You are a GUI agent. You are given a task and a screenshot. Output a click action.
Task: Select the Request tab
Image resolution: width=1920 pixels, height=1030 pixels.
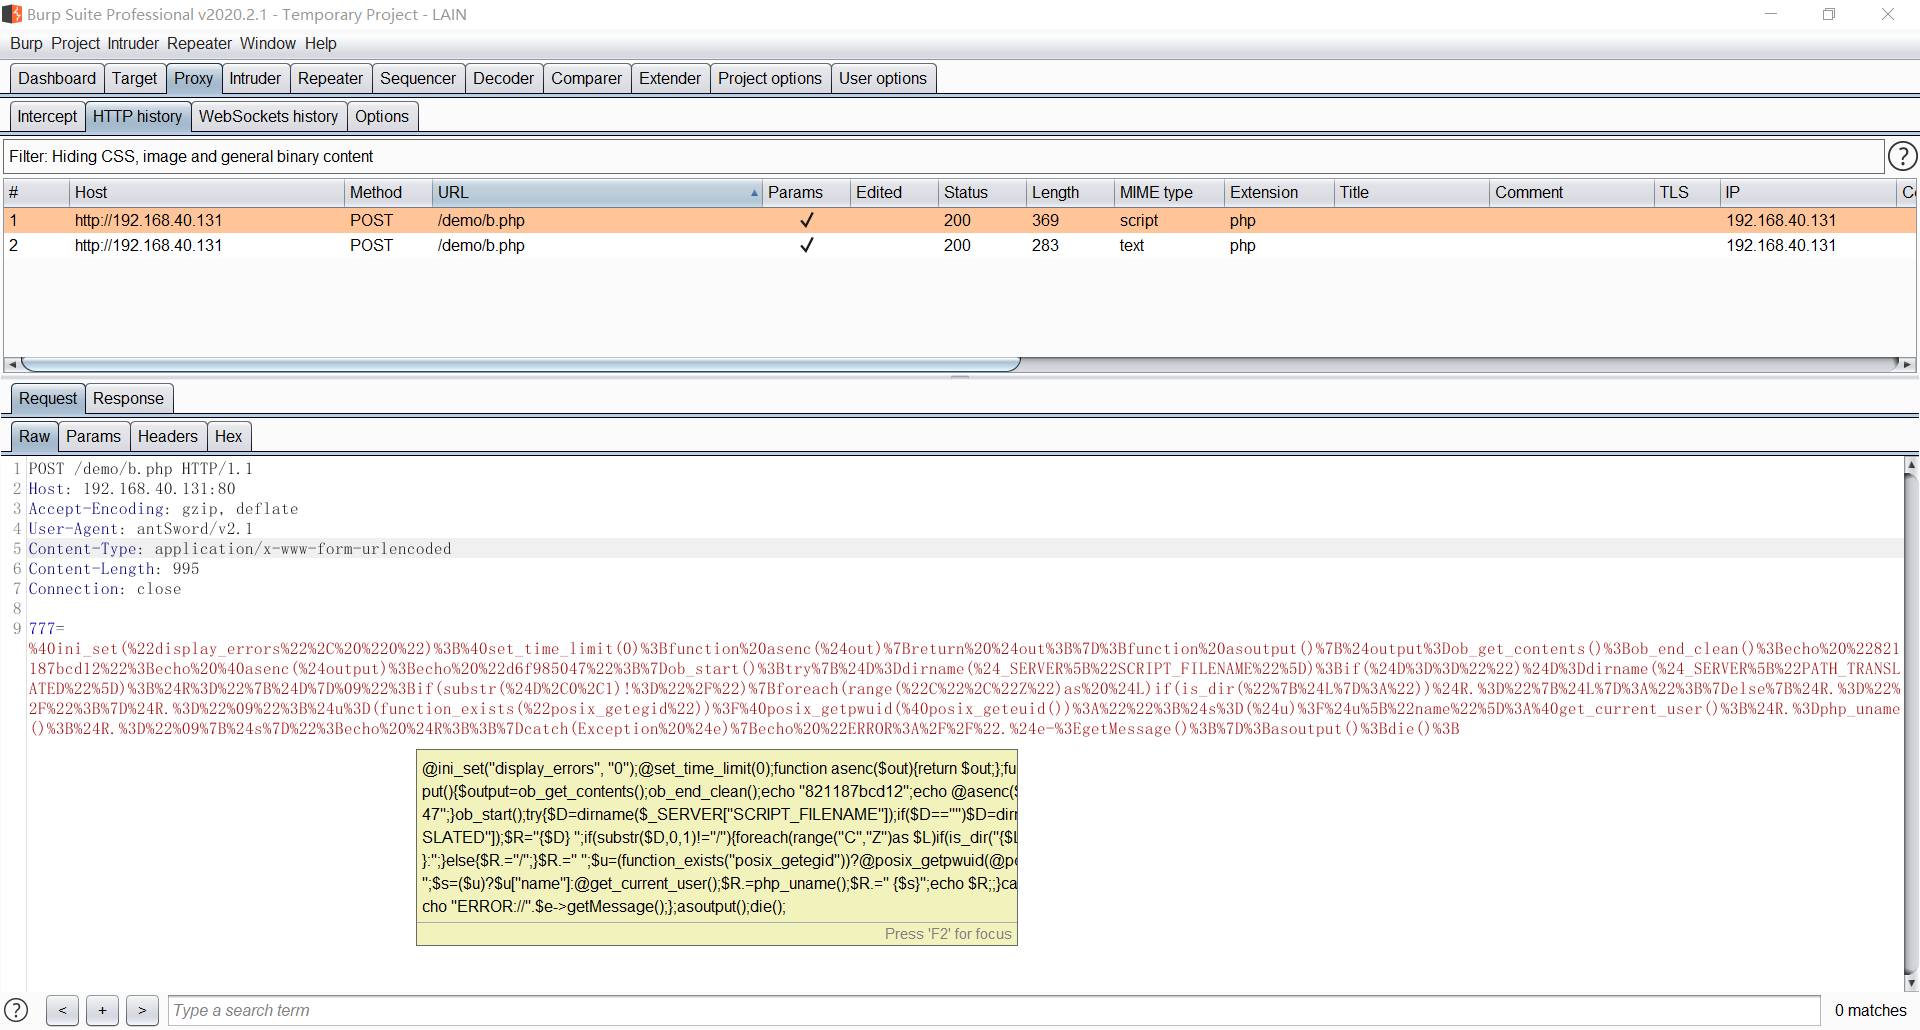pos(48,398)
